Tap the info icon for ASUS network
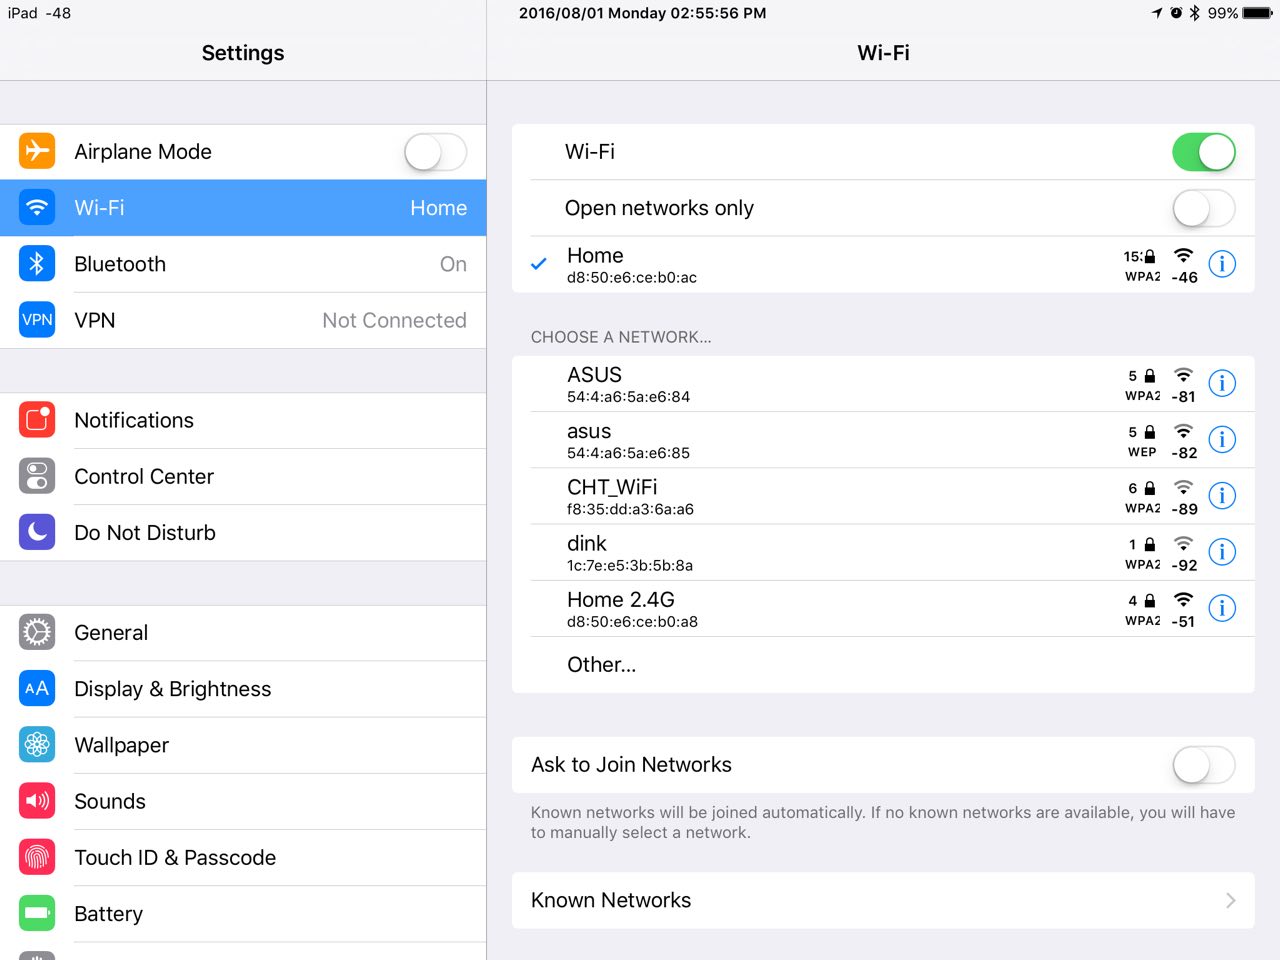The height and width of the screenshot is (960, 1280). click(x=1222, y=384)
